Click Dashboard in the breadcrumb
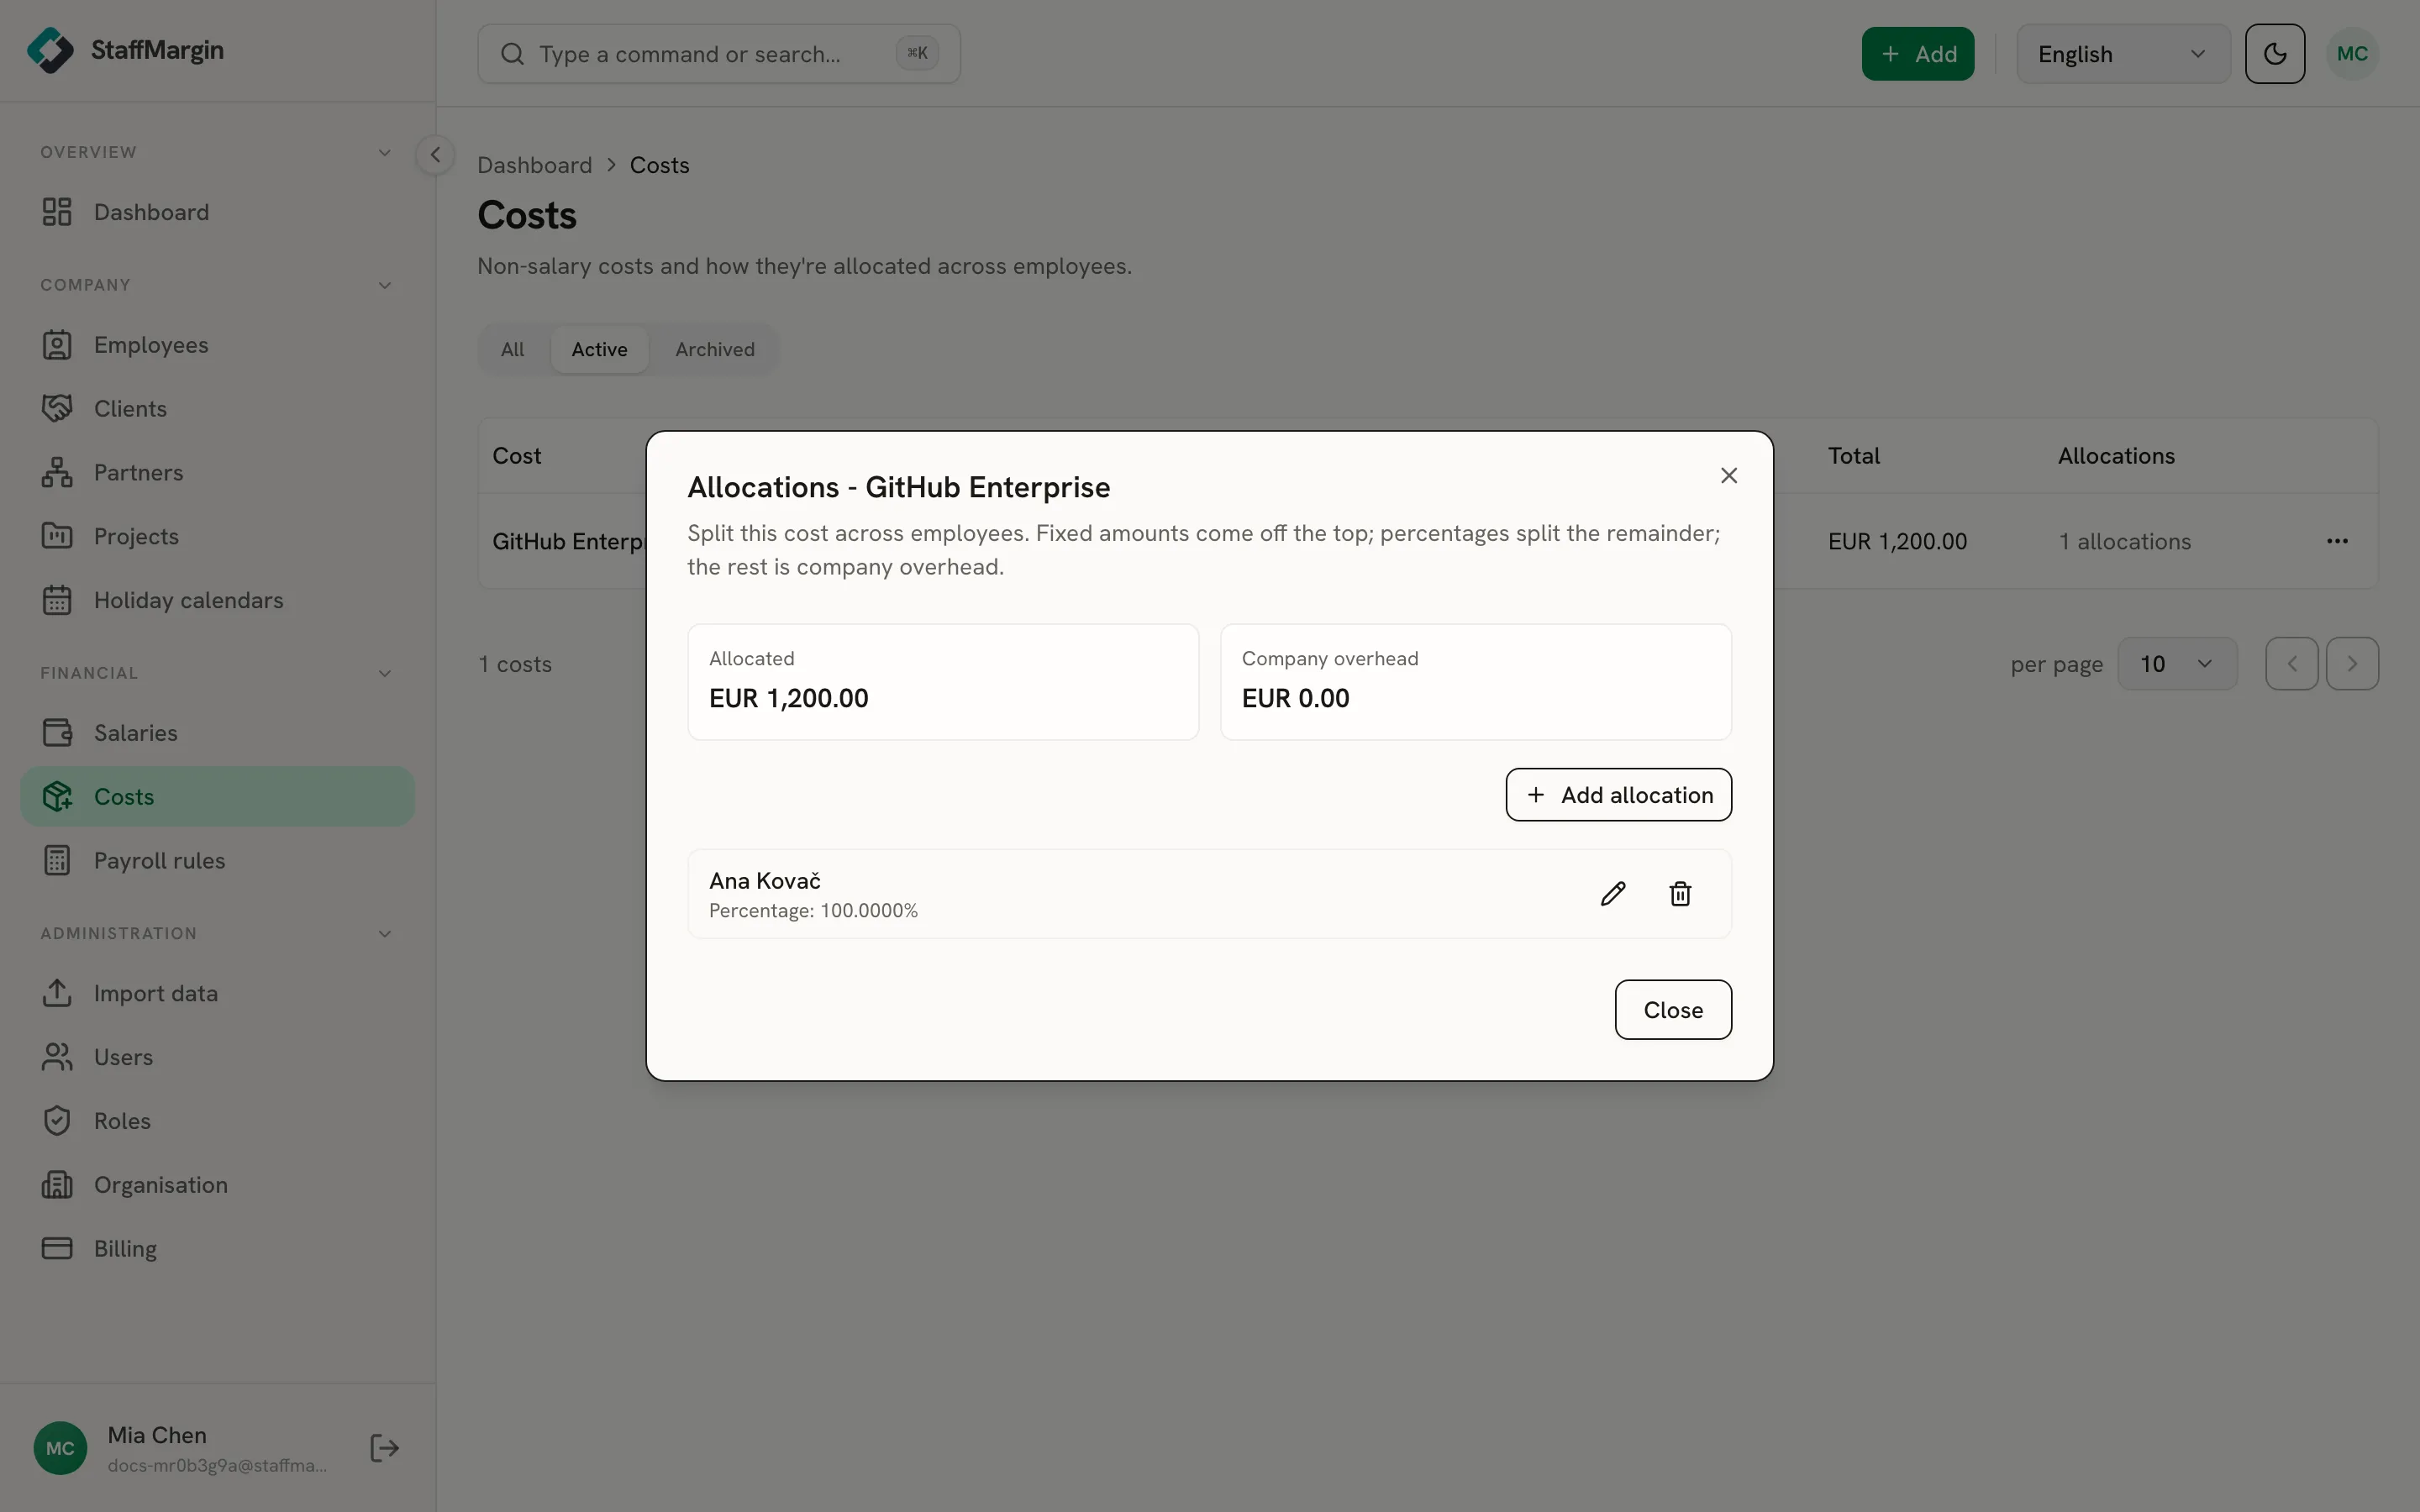The width and height of the screenshot is (2420, 1512). click(534, 165)
